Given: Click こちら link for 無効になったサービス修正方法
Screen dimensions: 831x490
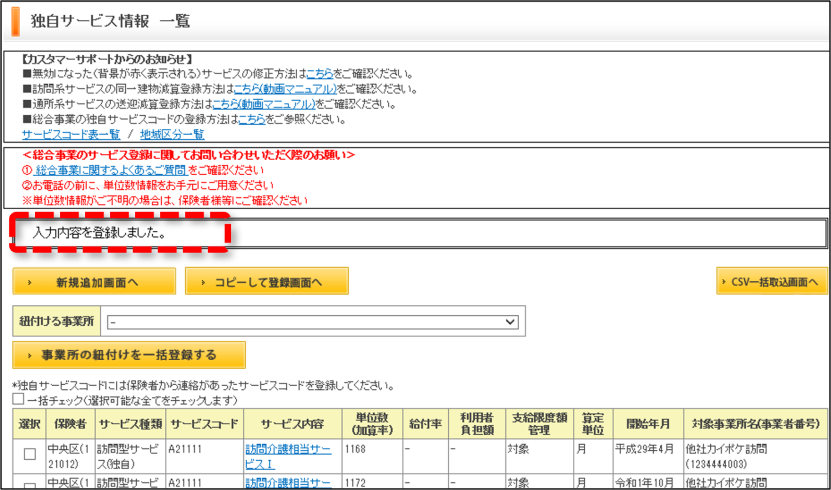Looking at the screenshot, I should tap(320, 74).
